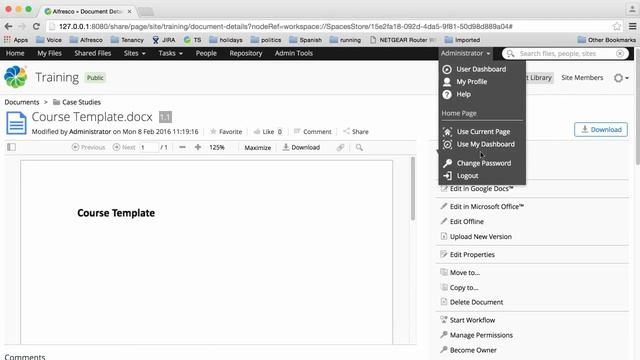Click the search files, people, sites field

(565, 53)
